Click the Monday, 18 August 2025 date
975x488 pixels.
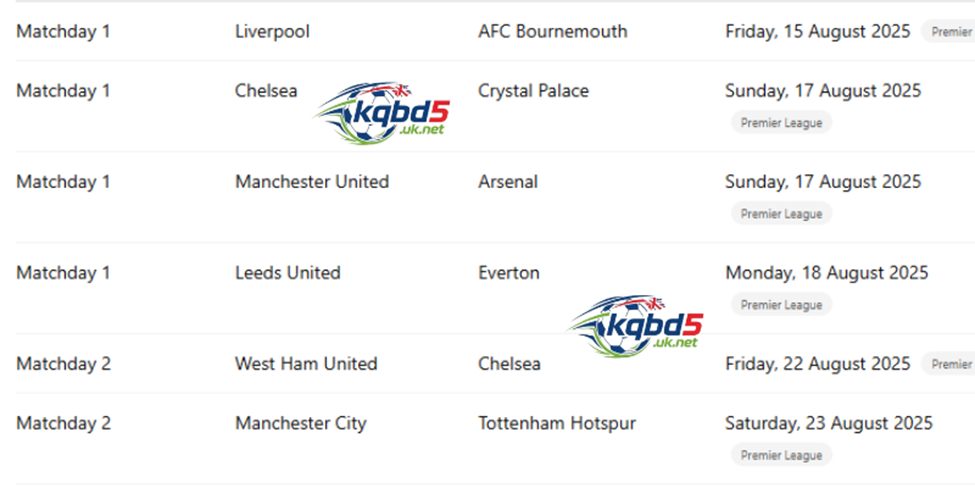point(826,273)
